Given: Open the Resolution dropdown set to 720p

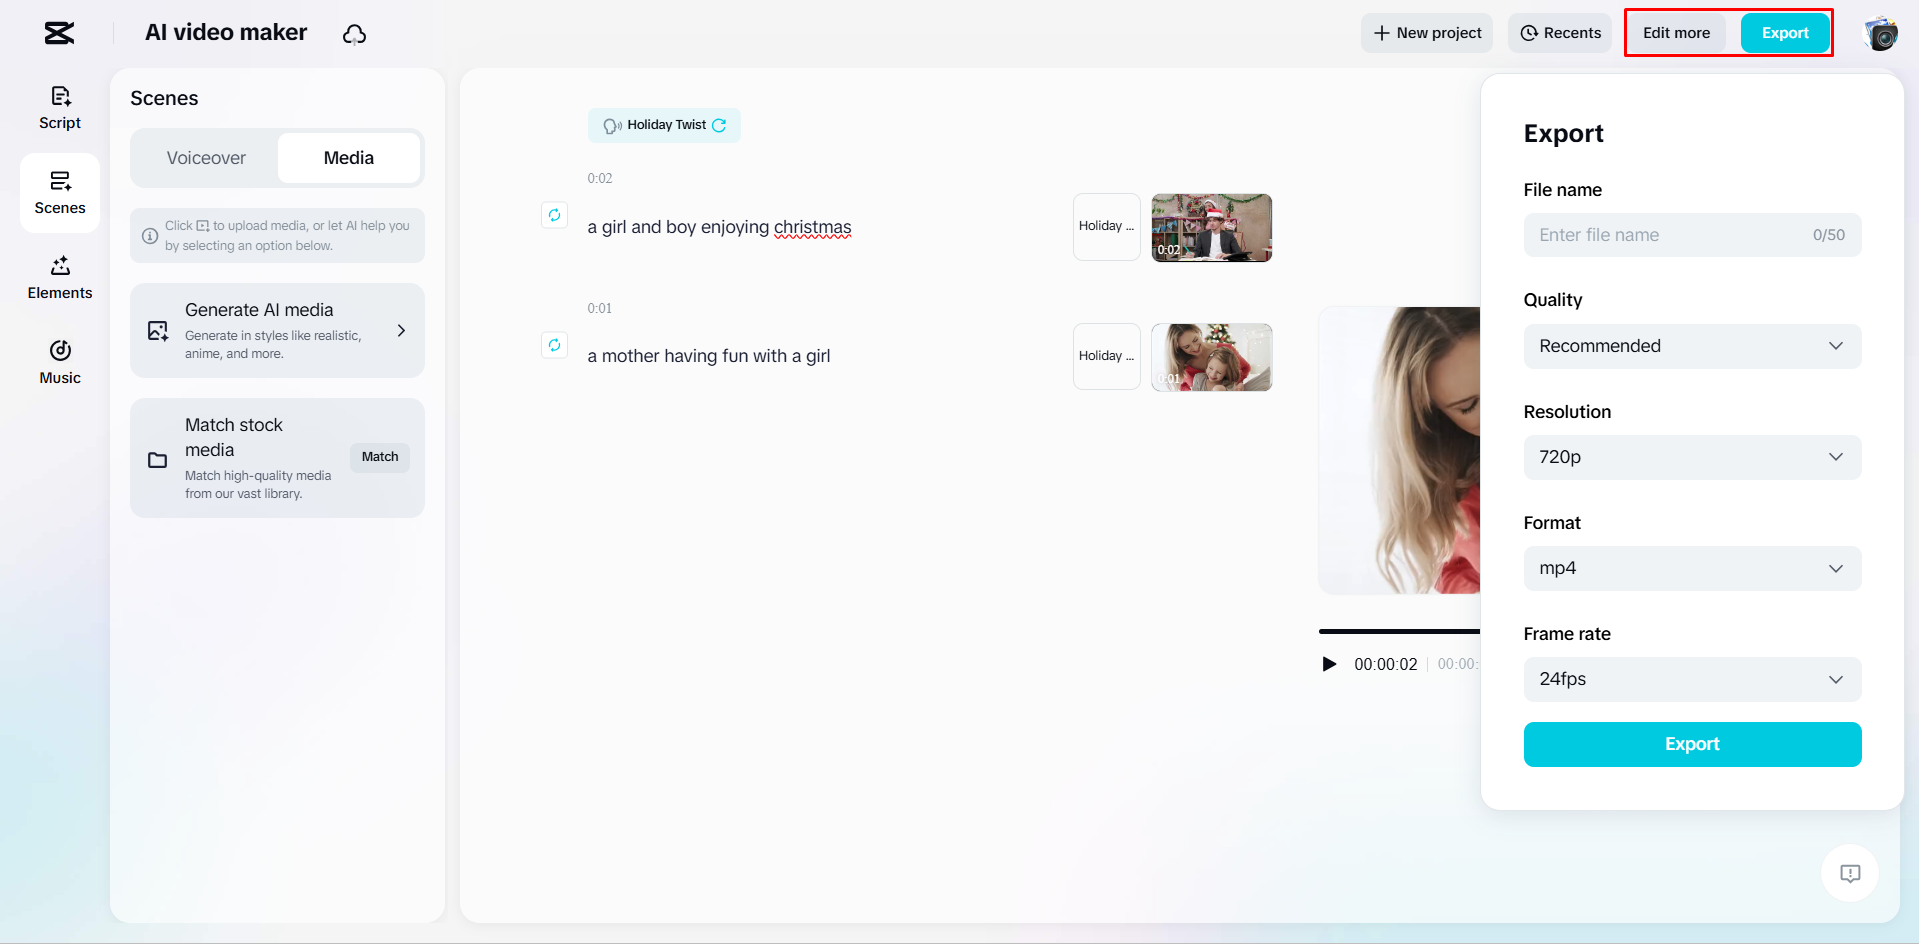Looking at the screenshot, I should [1692, 457].
